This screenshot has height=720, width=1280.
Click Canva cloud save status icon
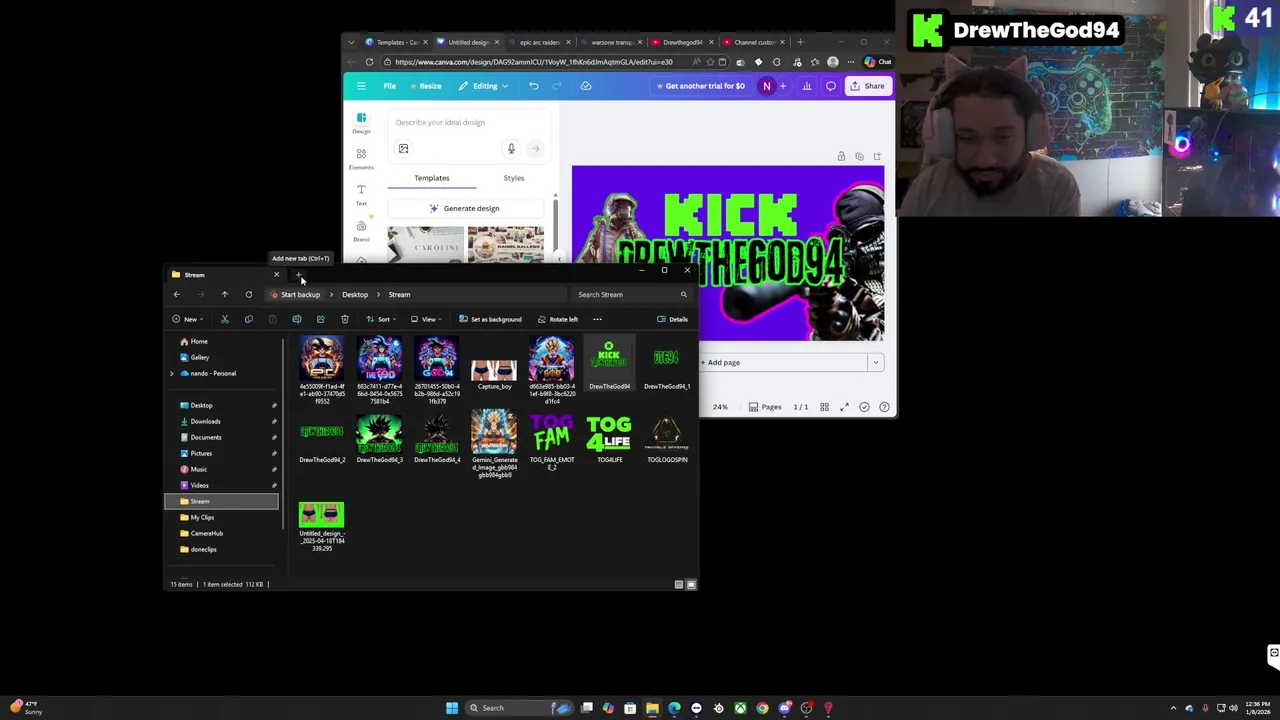586,86
